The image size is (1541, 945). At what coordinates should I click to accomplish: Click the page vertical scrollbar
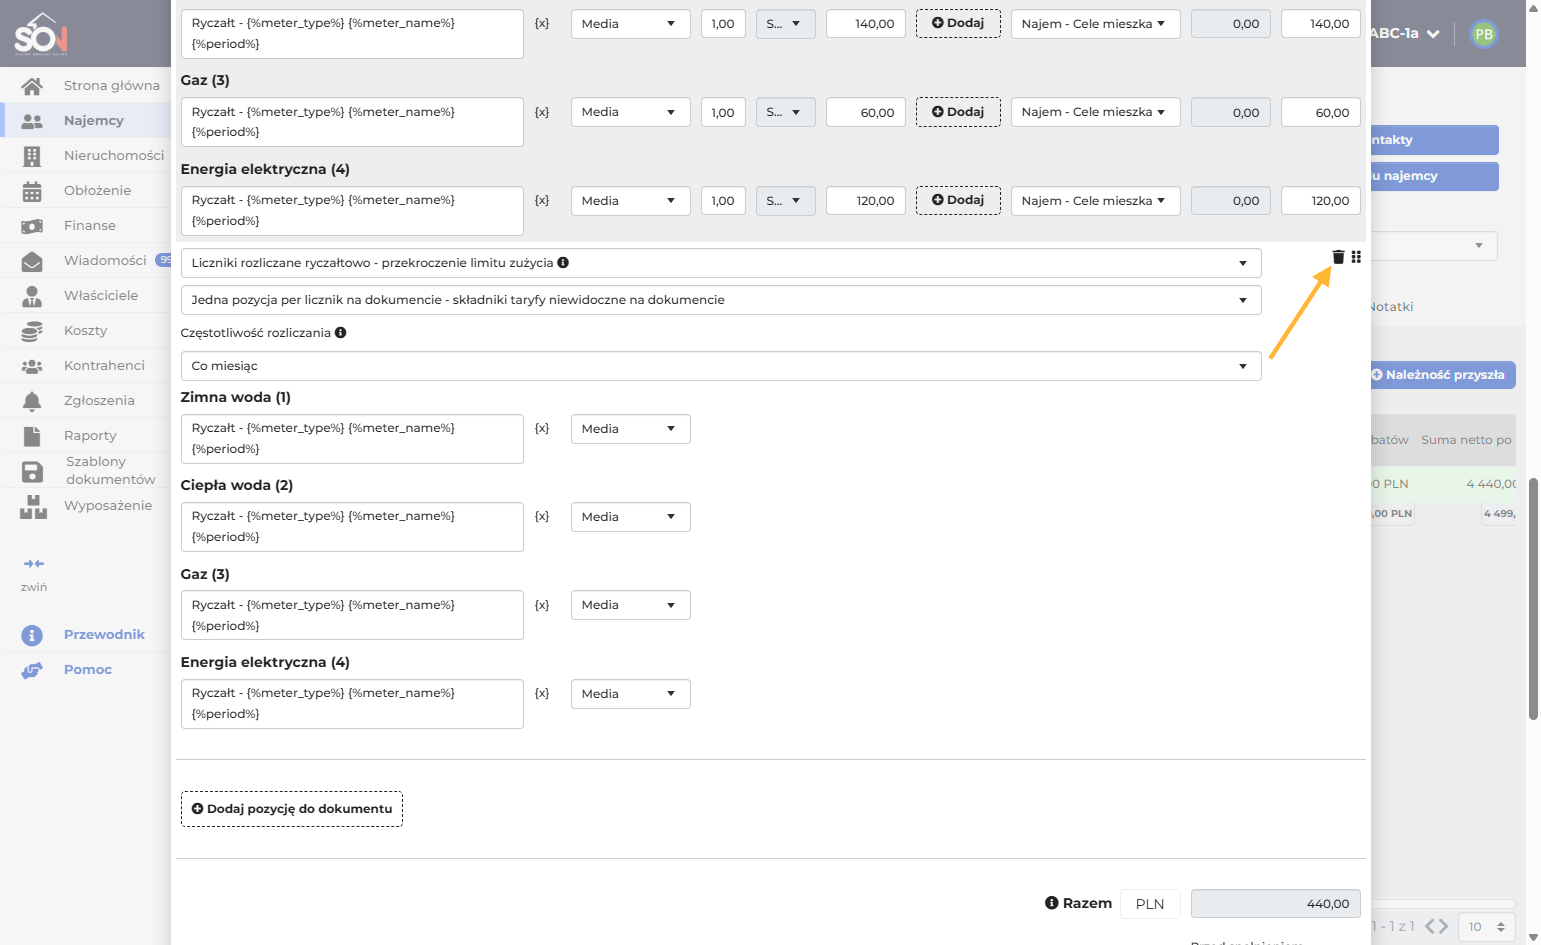[1533, 598]
